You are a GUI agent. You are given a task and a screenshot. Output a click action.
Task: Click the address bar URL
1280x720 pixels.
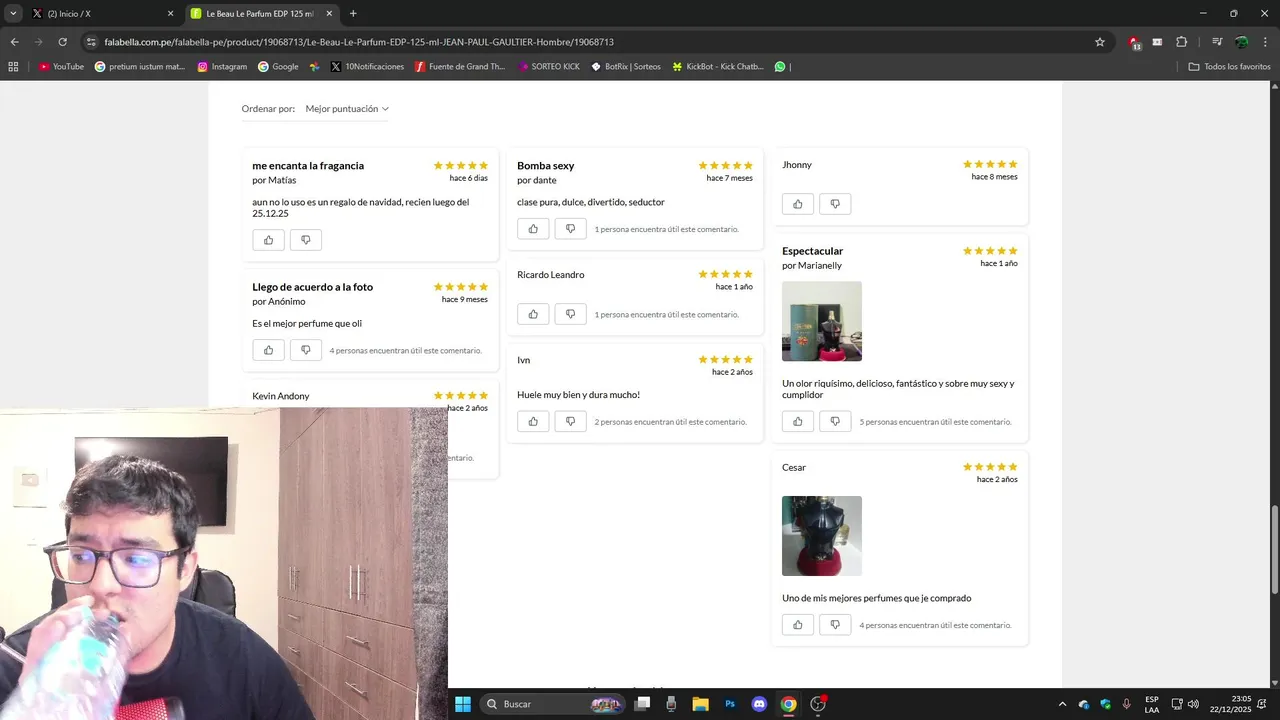359,42
